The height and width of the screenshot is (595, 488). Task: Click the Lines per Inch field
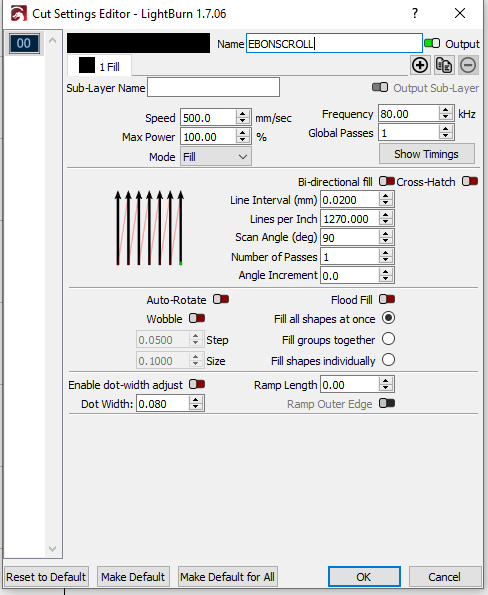click(349, 219)
